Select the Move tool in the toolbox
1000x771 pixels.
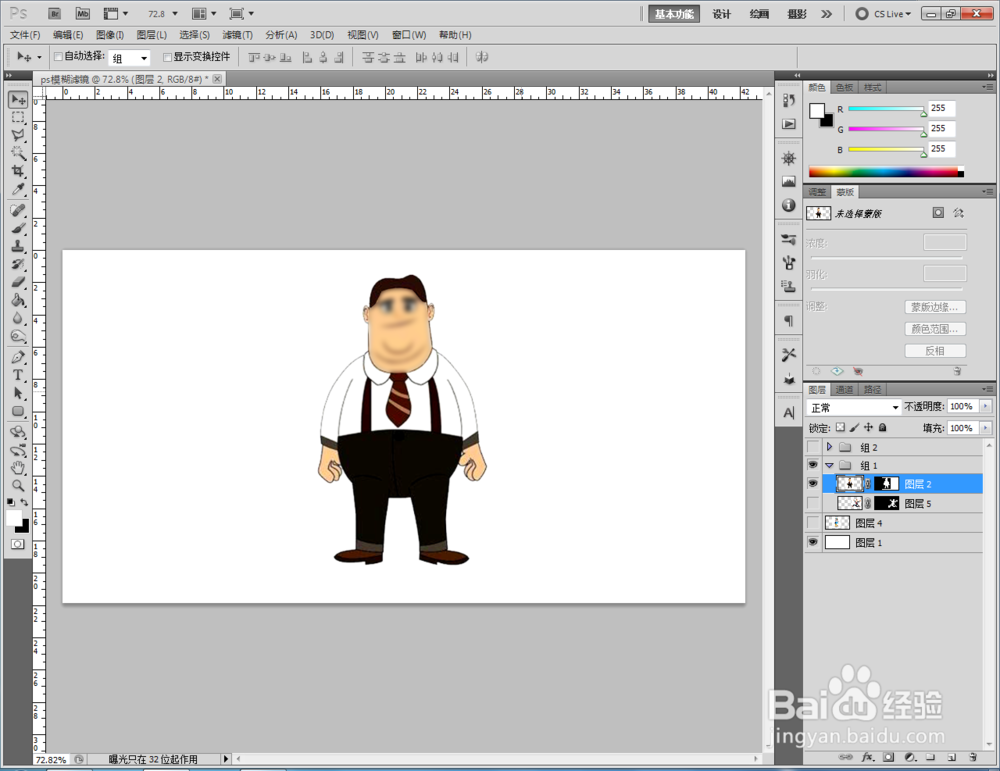pyautogui.click(x=18, y=99)
